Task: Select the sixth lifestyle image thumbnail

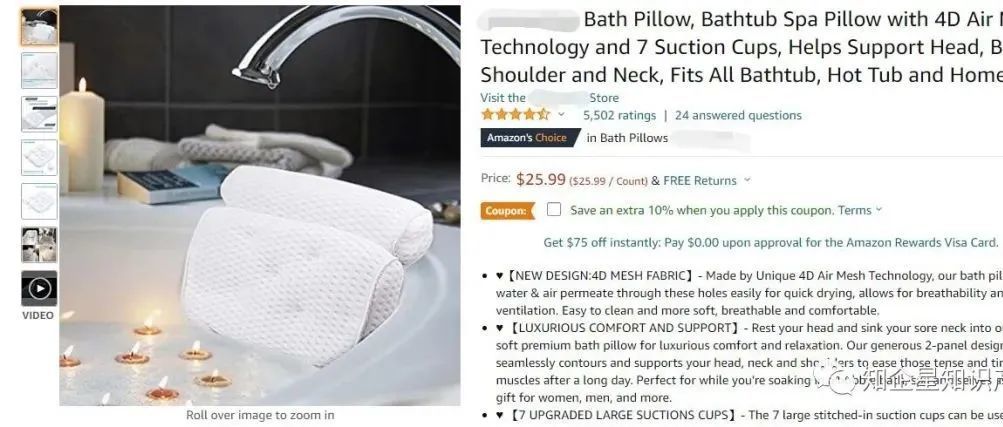Action: 39,244
